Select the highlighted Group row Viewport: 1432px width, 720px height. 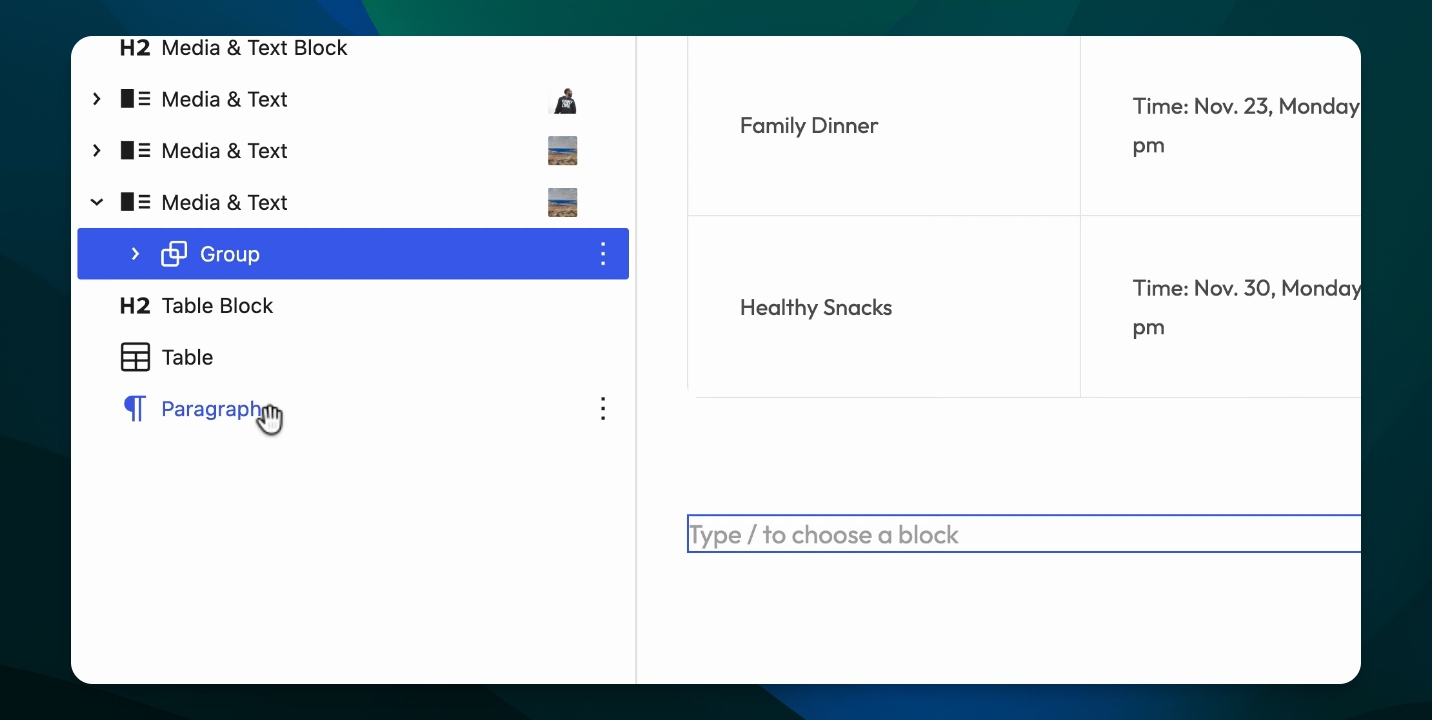(353, 254)
